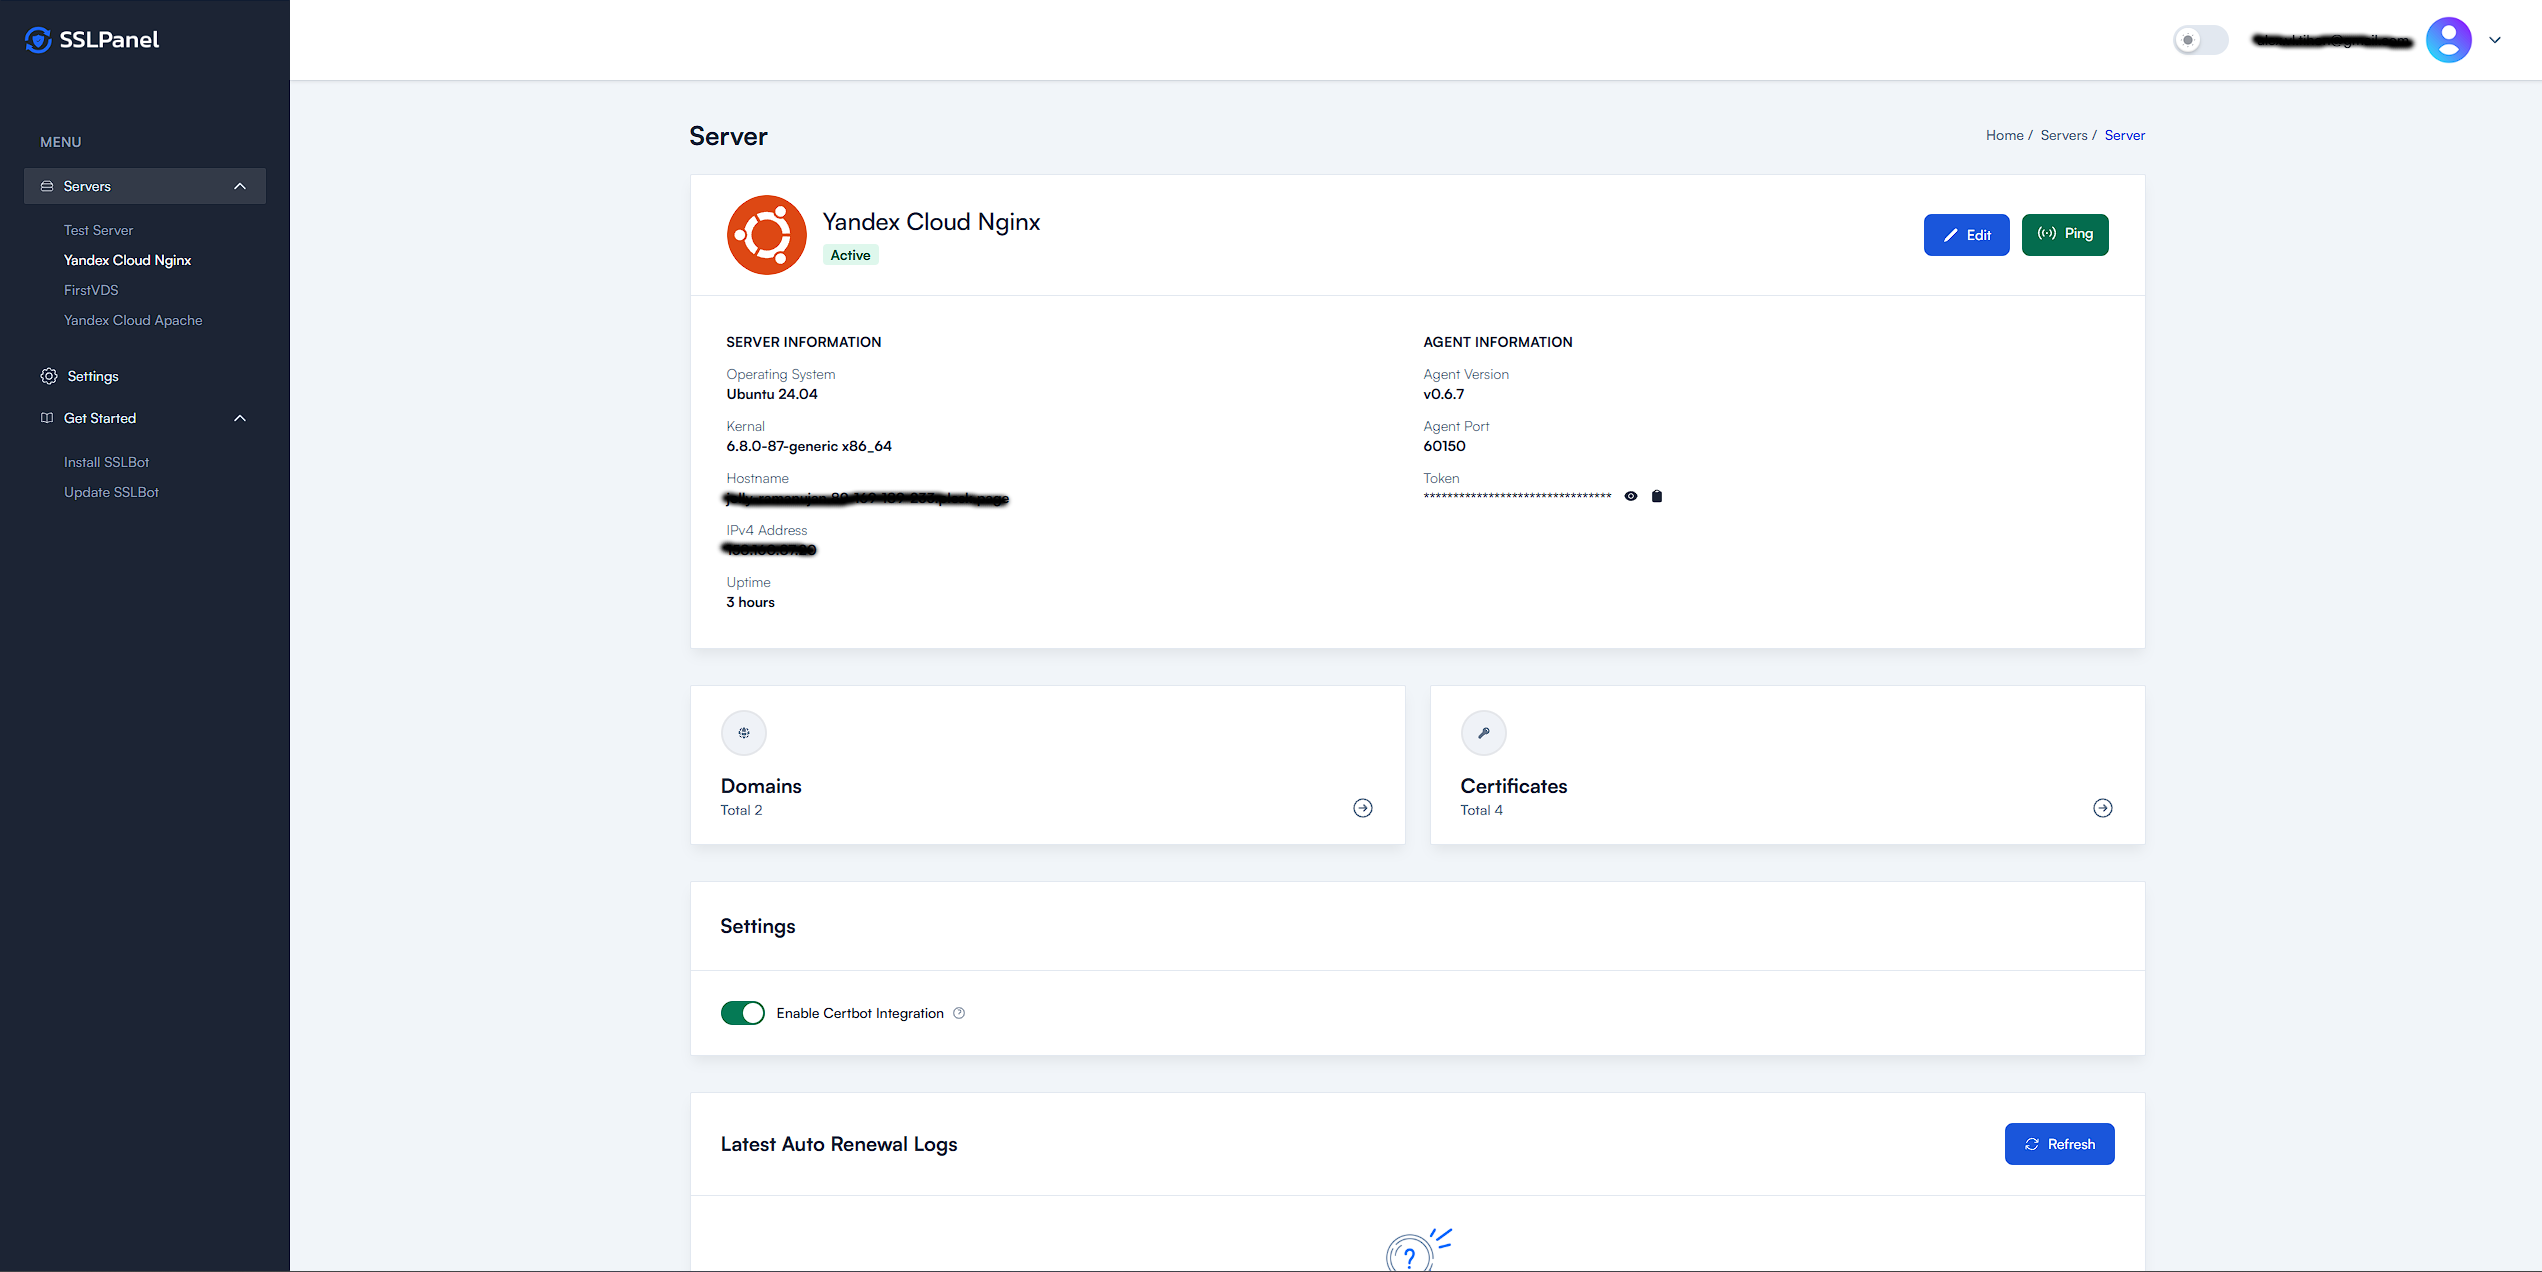The width and height of the screenshot is (2542, 1272).
Task: Open Certificates via its arrow icon
Action: (x=2102, y=808)
